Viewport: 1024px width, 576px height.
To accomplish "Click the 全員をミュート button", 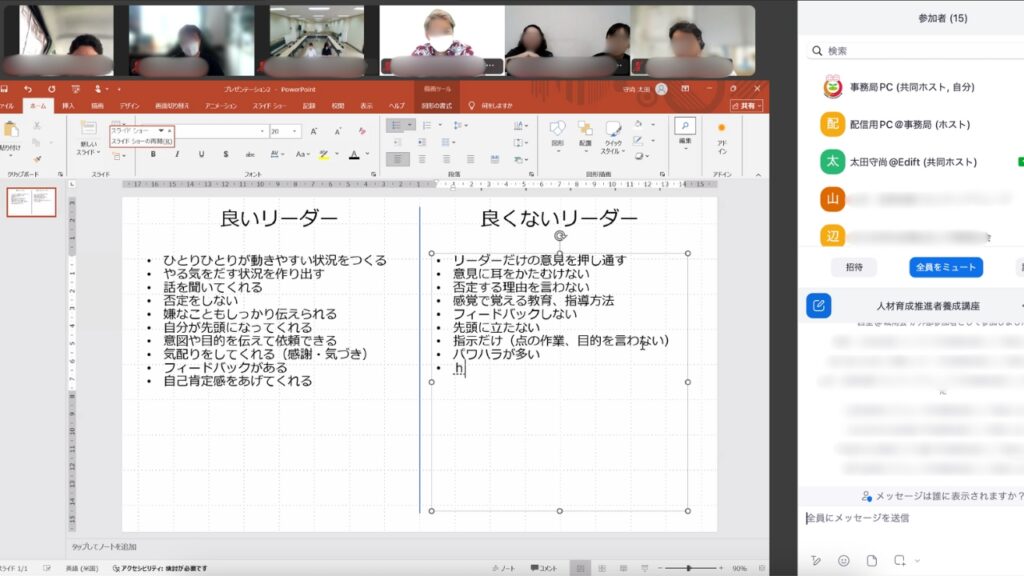I will coord(946,267).
